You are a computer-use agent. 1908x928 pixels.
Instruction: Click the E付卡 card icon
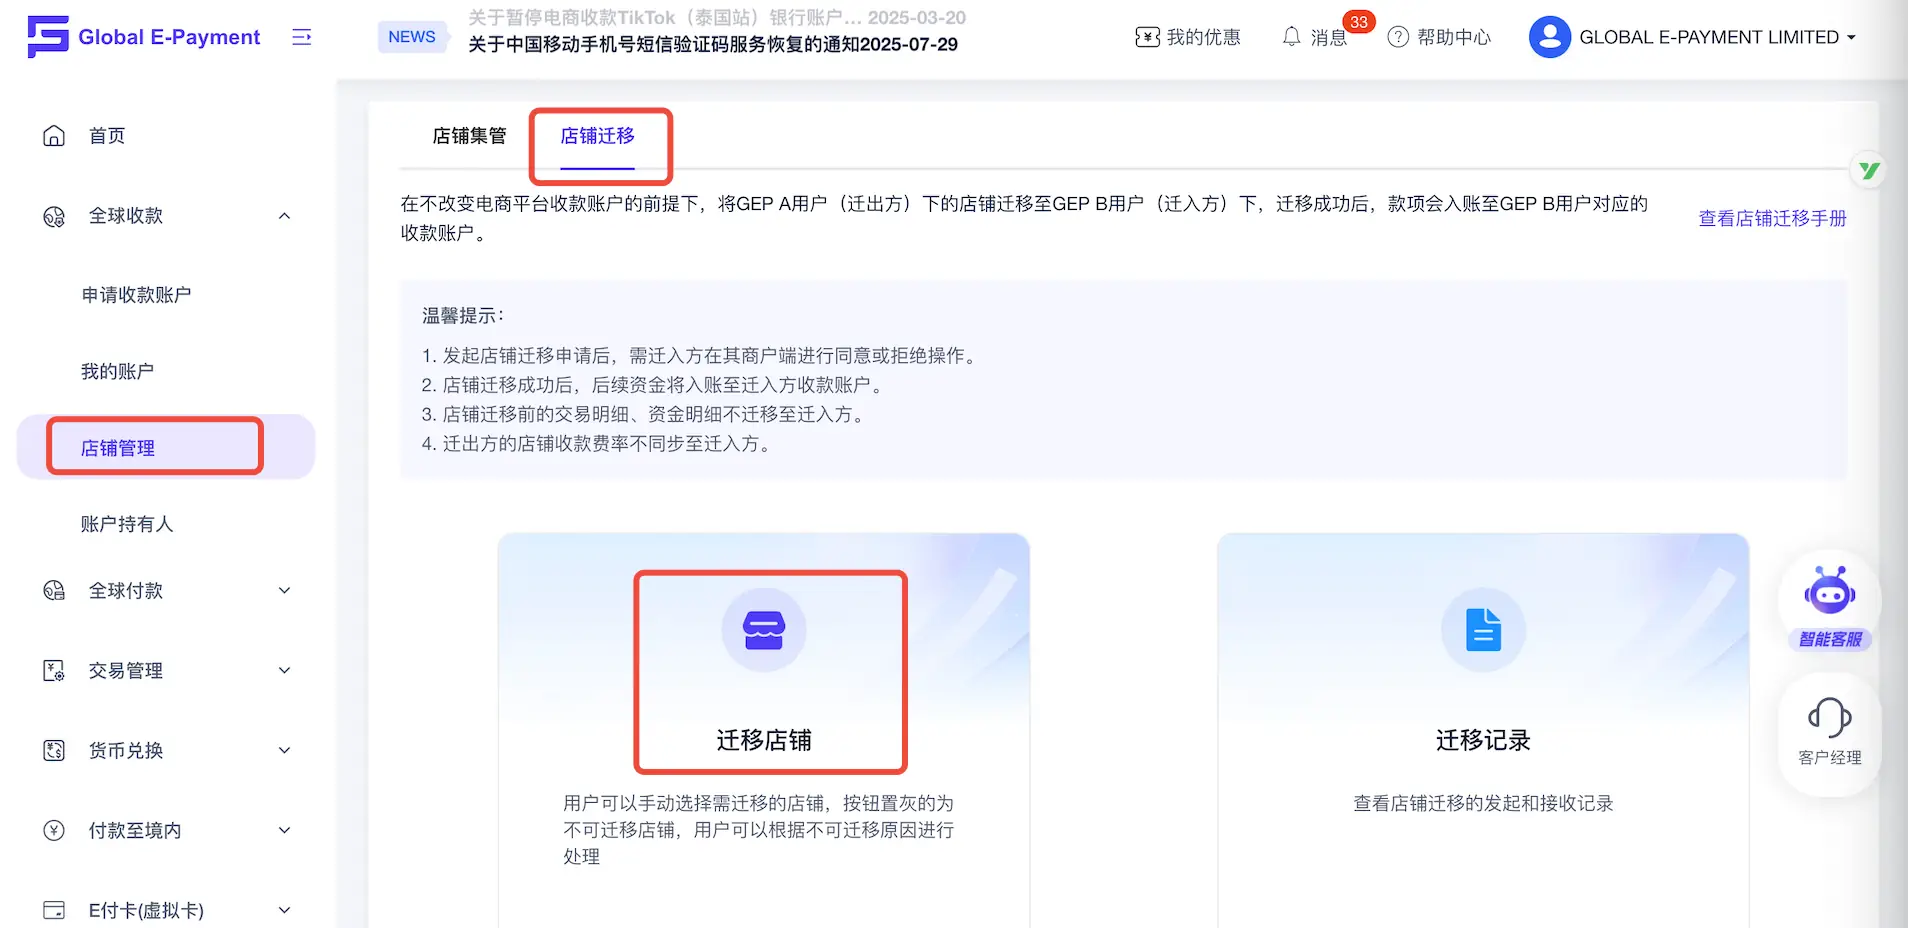(54, 910)
